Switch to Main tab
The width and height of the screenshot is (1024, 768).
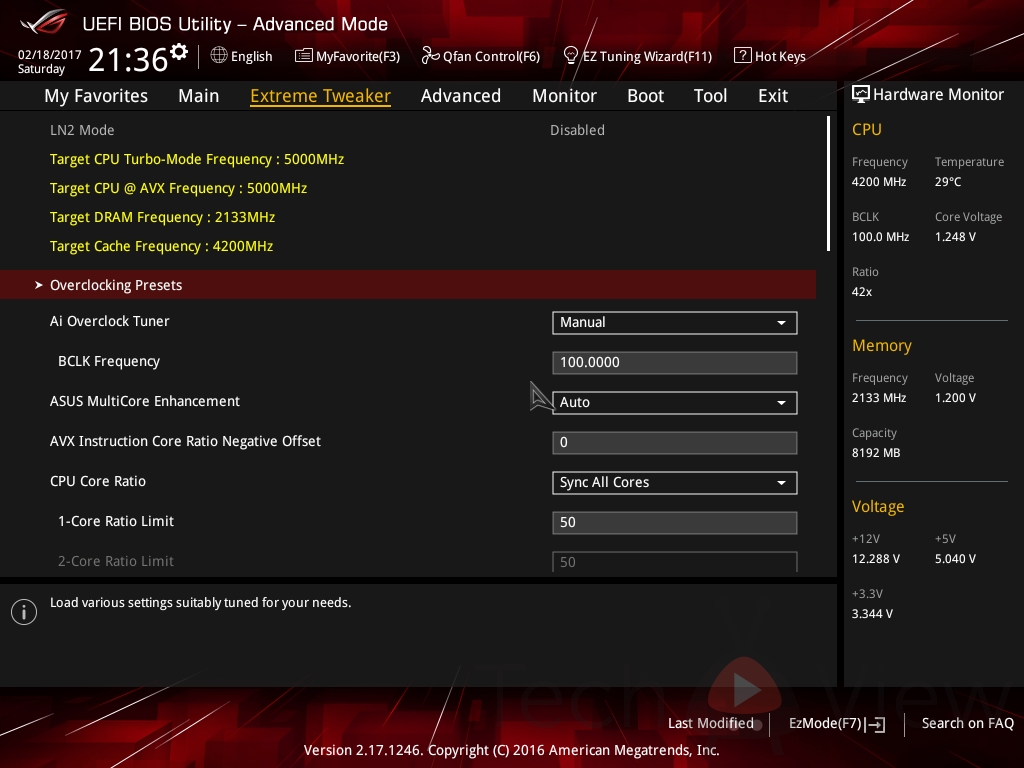pos(199,96)
